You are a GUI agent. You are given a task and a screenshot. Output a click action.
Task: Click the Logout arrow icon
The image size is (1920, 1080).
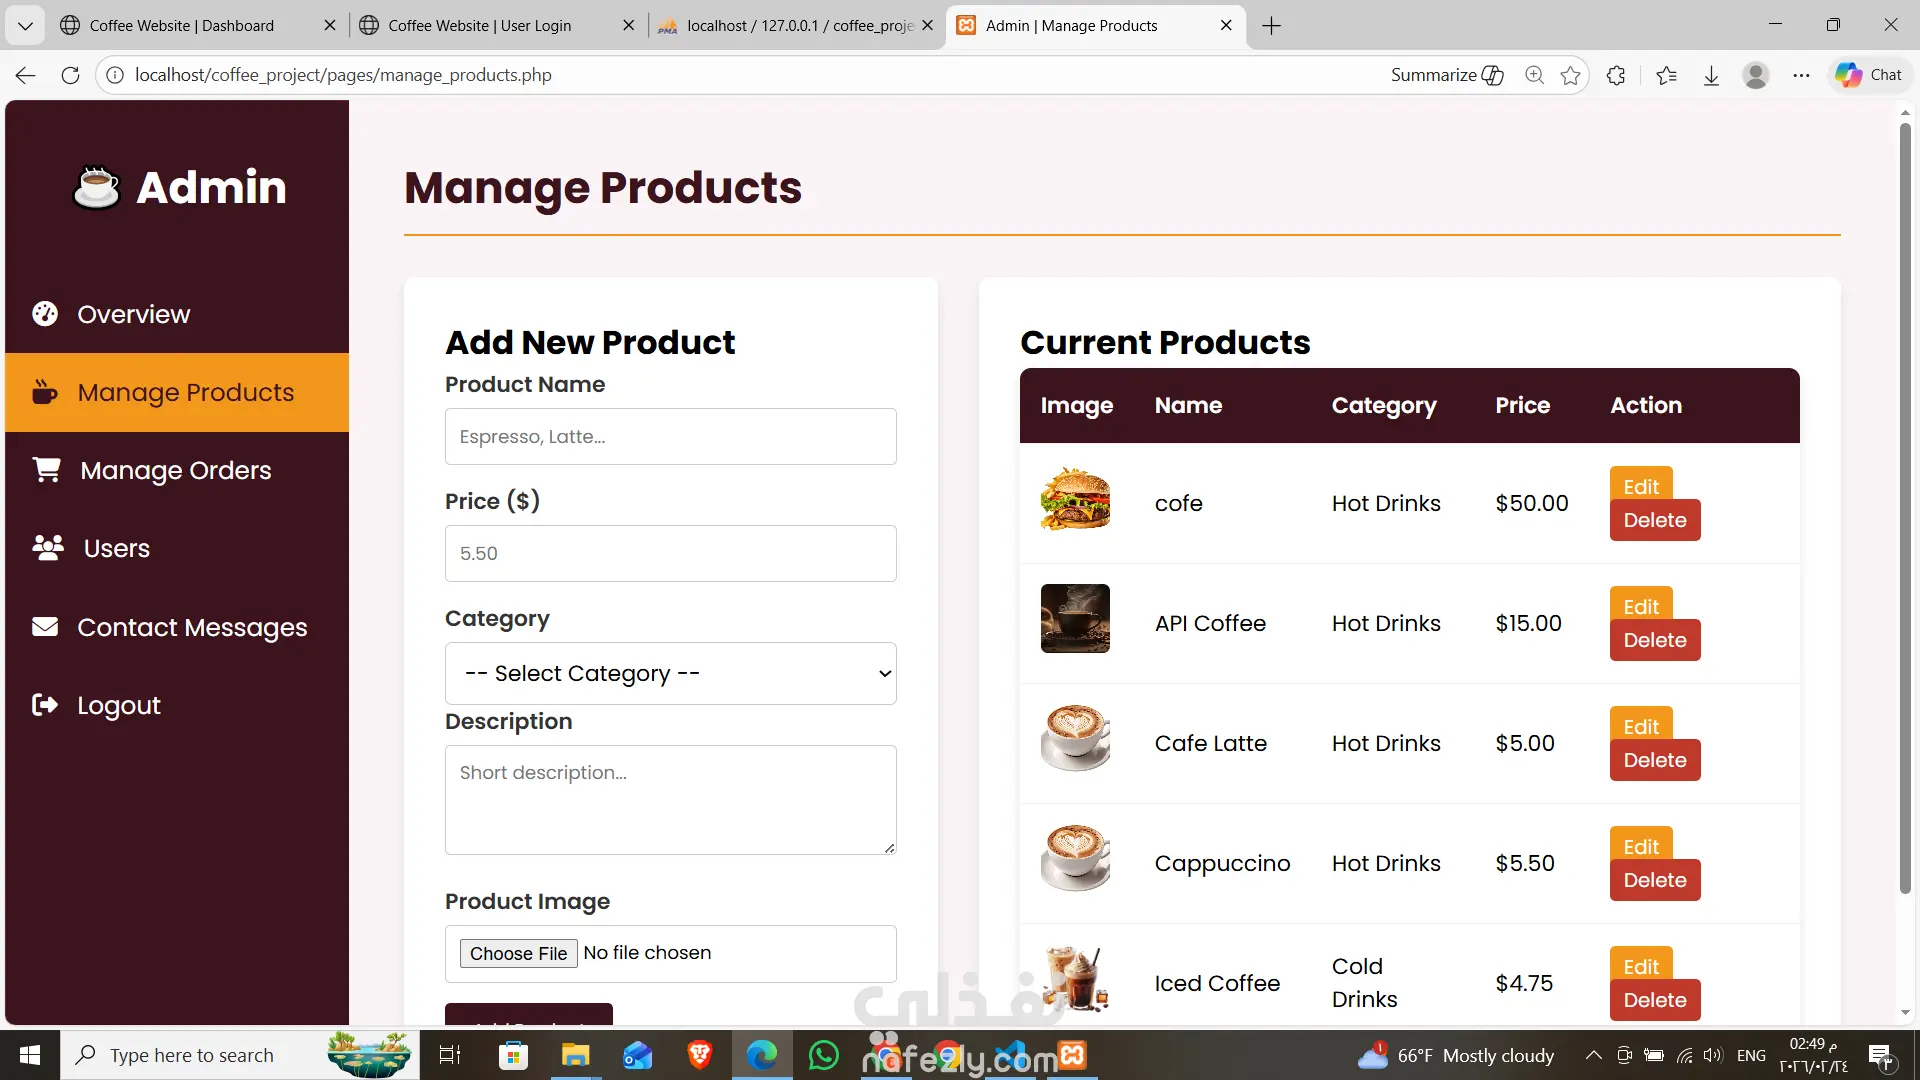[45, 705]
